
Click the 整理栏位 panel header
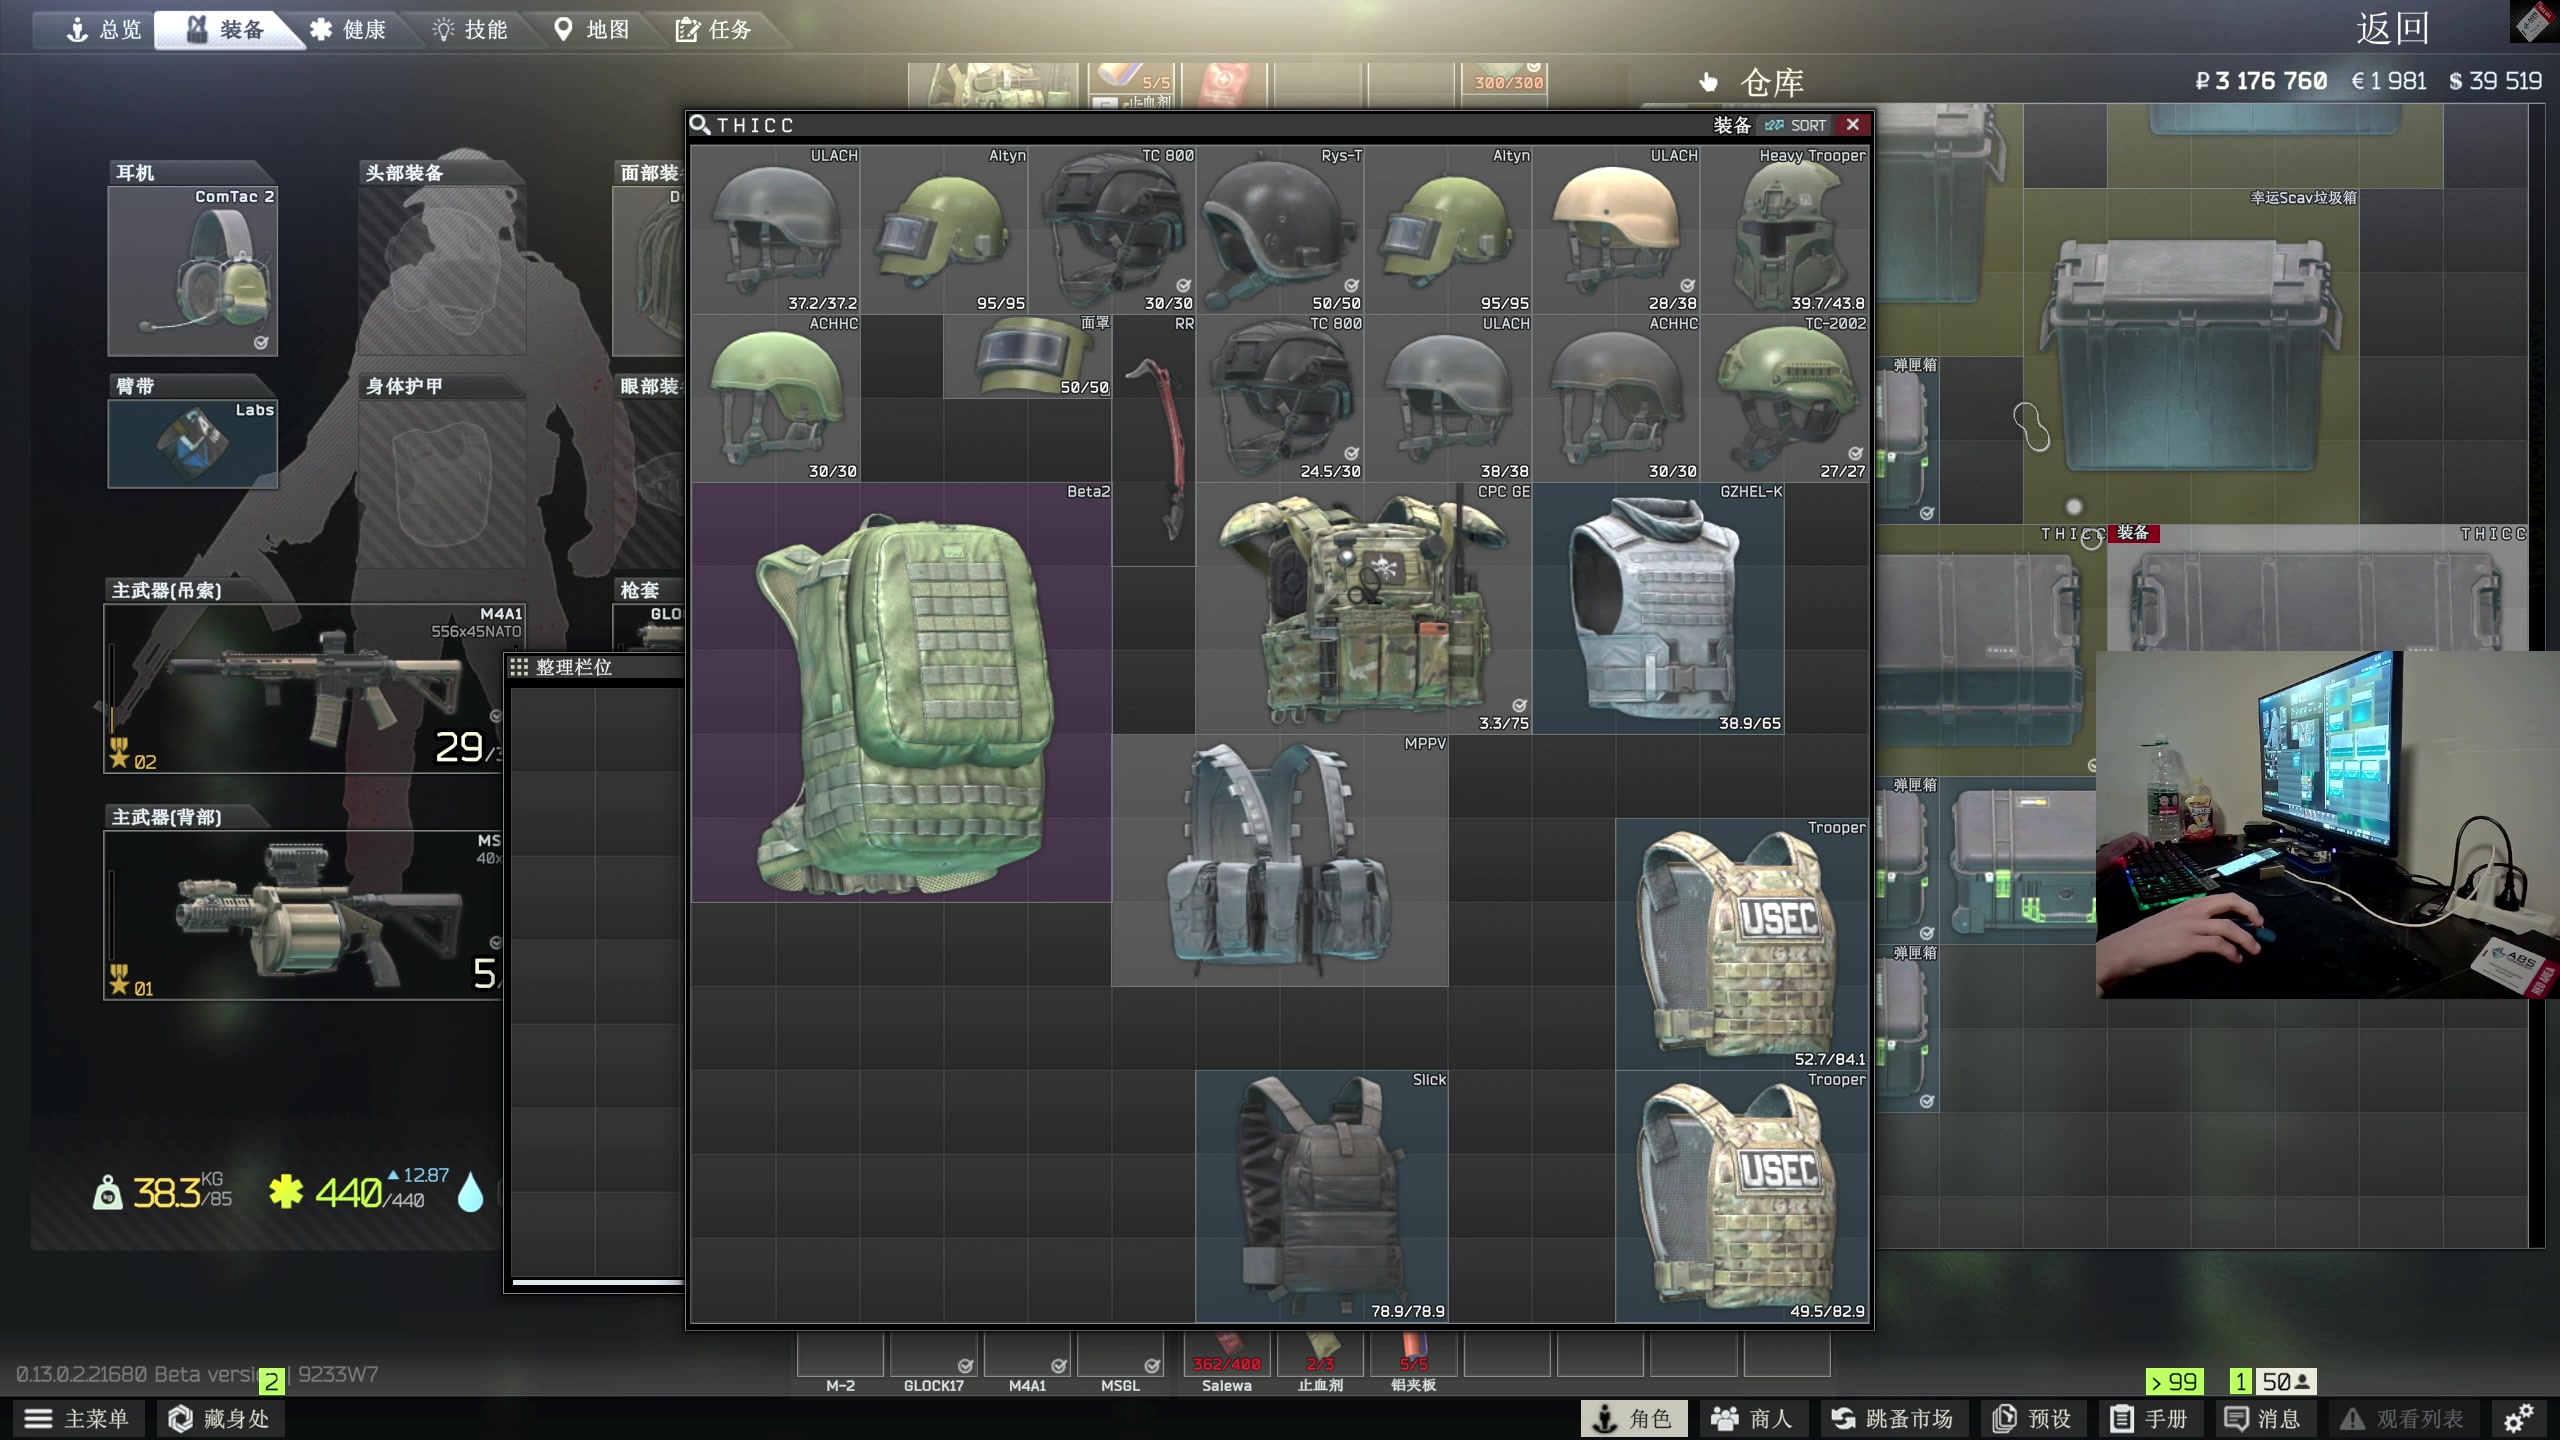coord(596,667)
